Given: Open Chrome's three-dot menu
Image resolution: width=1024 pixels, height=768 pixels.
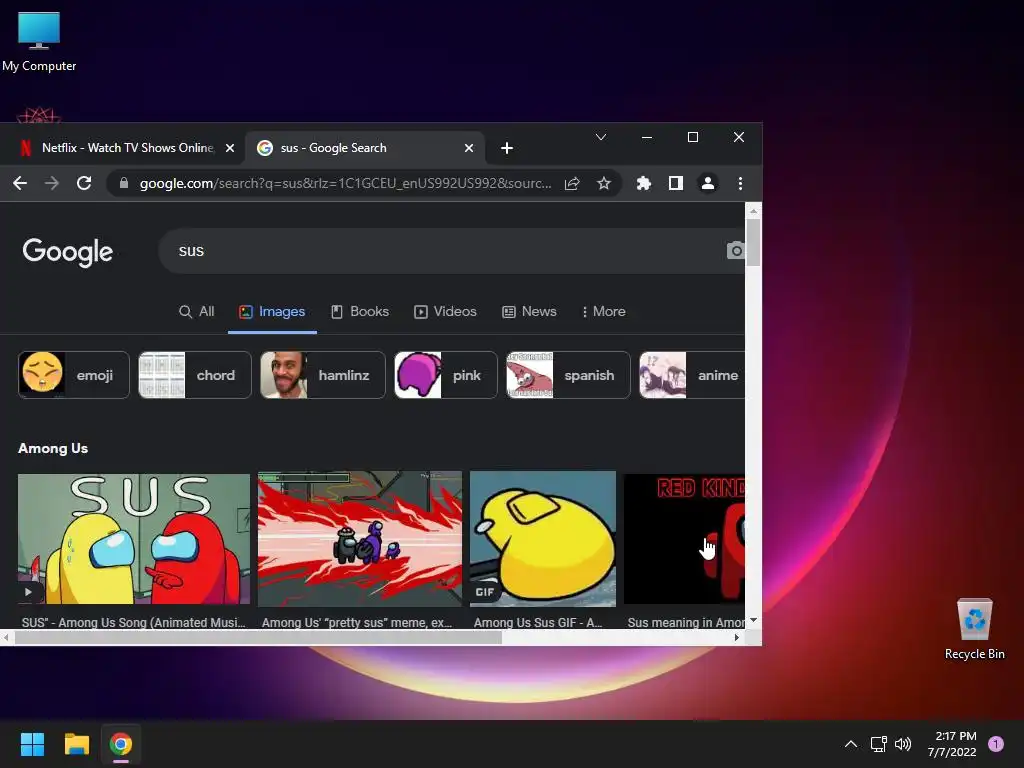Looking at the screenshot, I should (x=740, y=184).
